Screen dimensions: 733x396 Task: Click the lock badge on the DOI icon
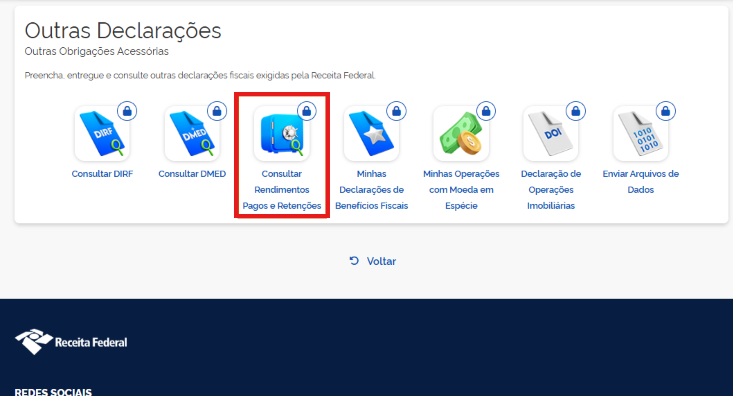pyautogui.click(x=576, y=111)
